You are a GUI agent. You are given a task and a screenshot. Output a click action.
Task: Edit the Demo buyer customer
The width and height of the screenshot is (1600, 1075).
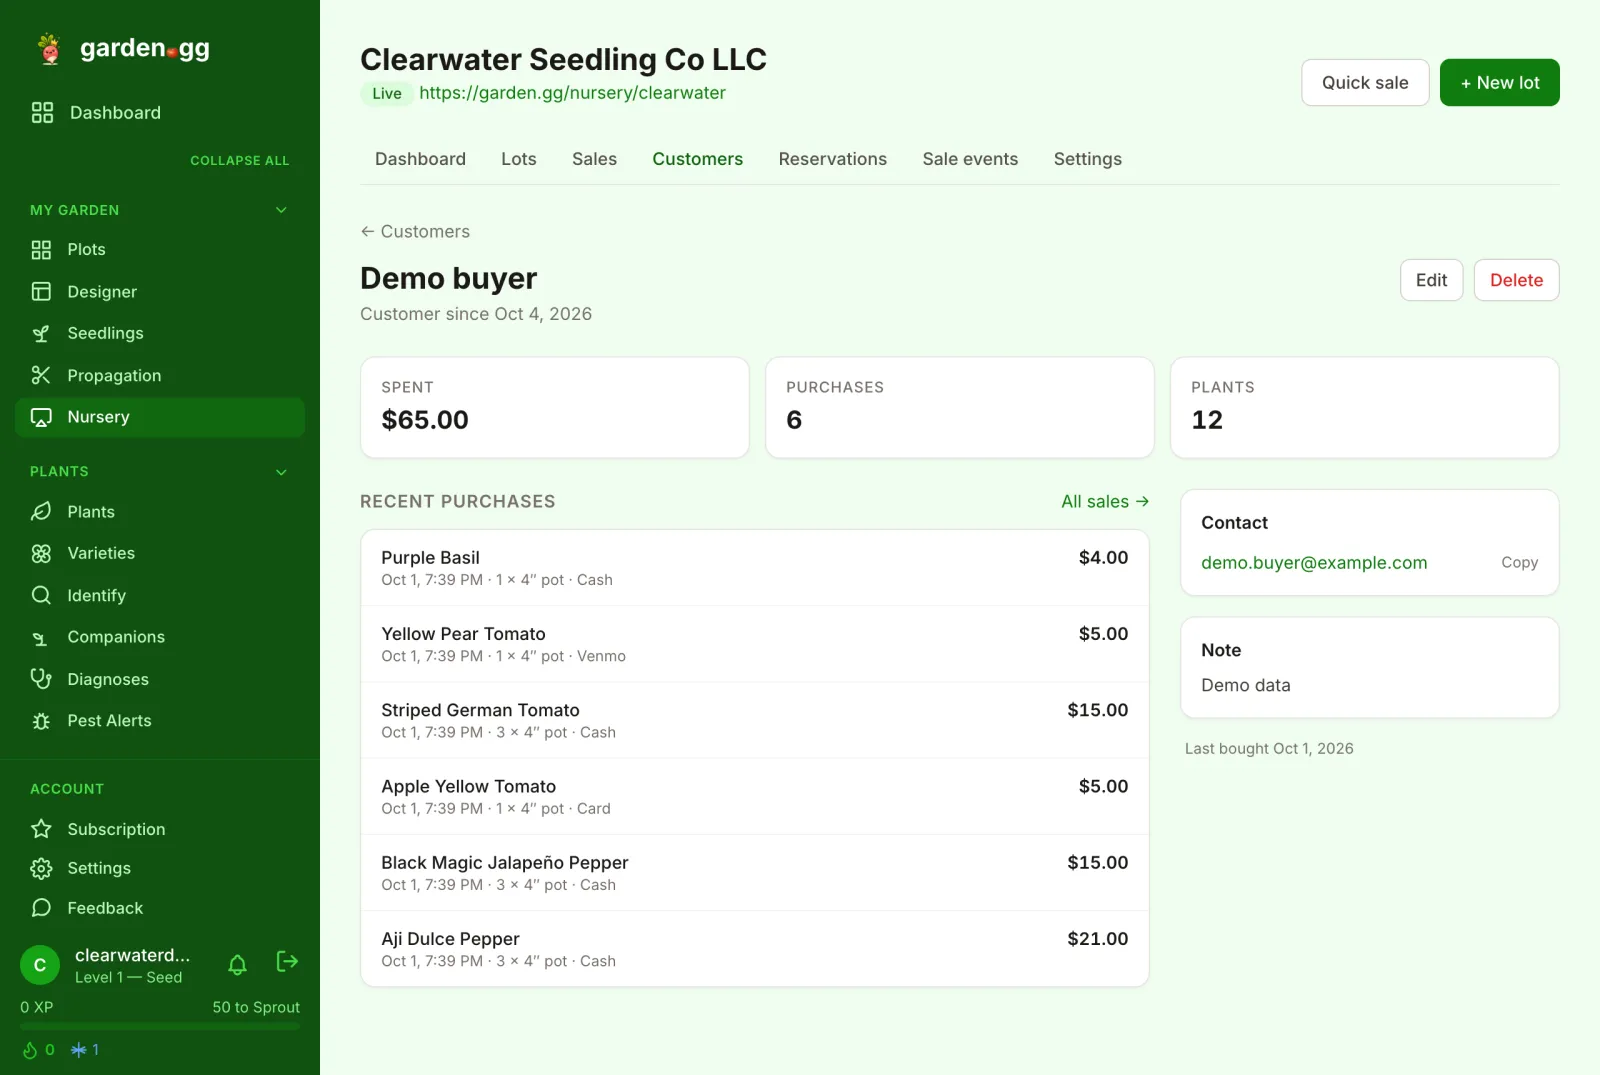(x=1431, y=280)
